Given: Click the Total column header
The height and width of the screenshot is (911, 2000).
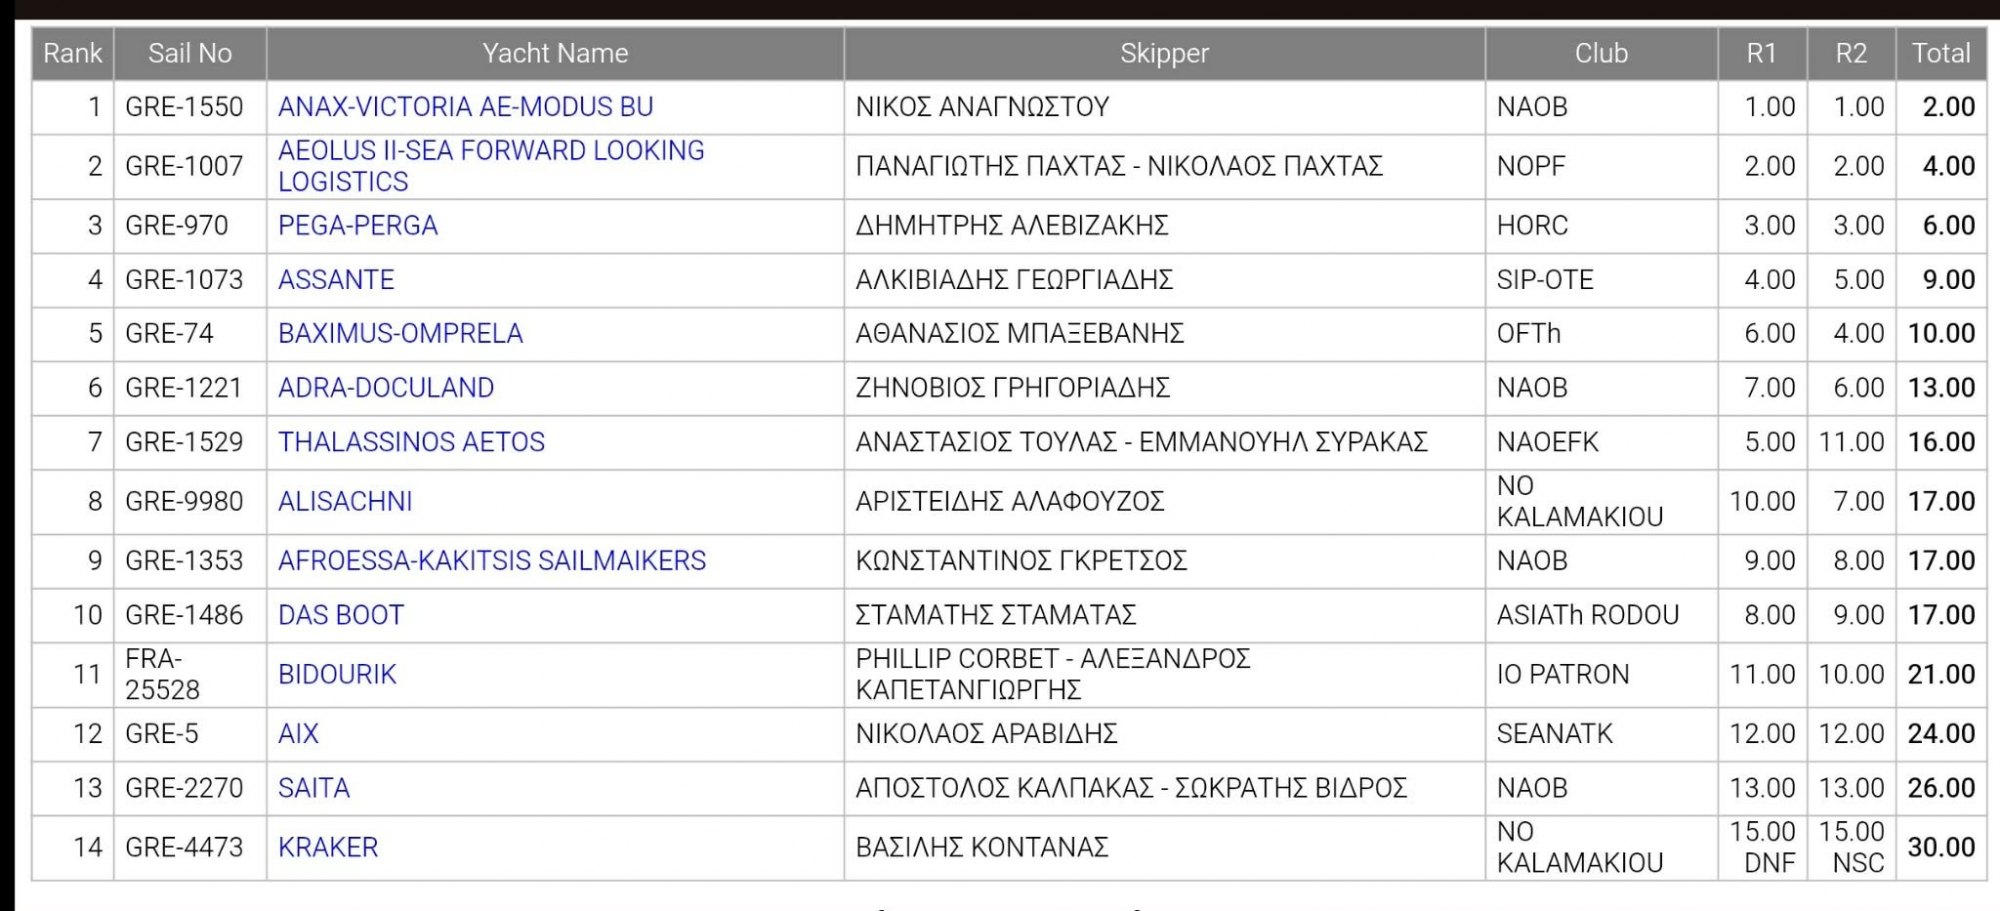Looking at the screenshot, I should coord(1941,53).
